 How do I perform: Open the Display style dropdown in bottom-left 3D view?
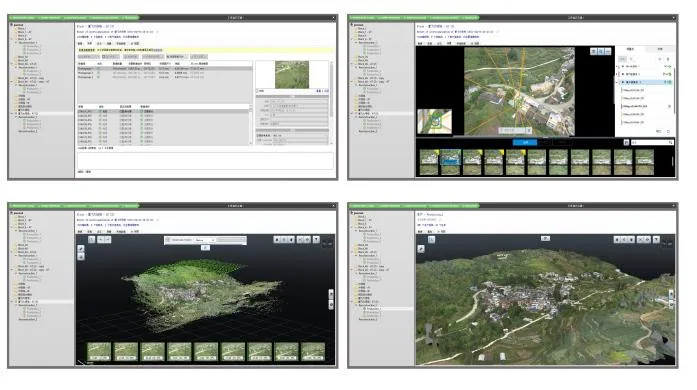coord(205,240)
